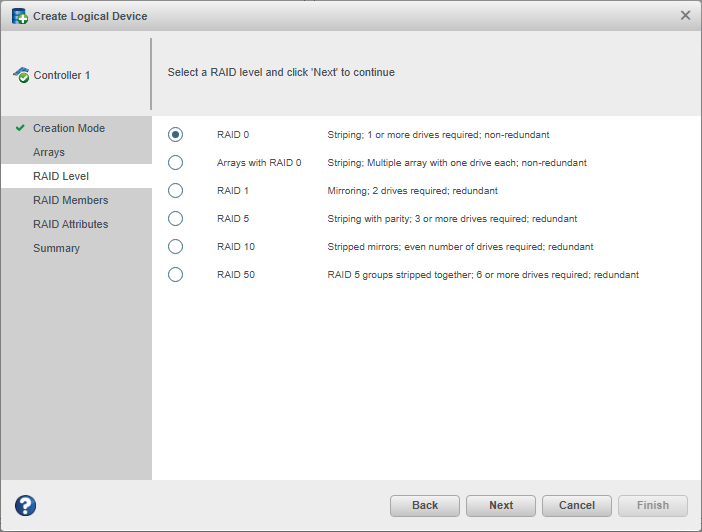
Task: Select the RAID 10 radio button
Action: [176, 246]
